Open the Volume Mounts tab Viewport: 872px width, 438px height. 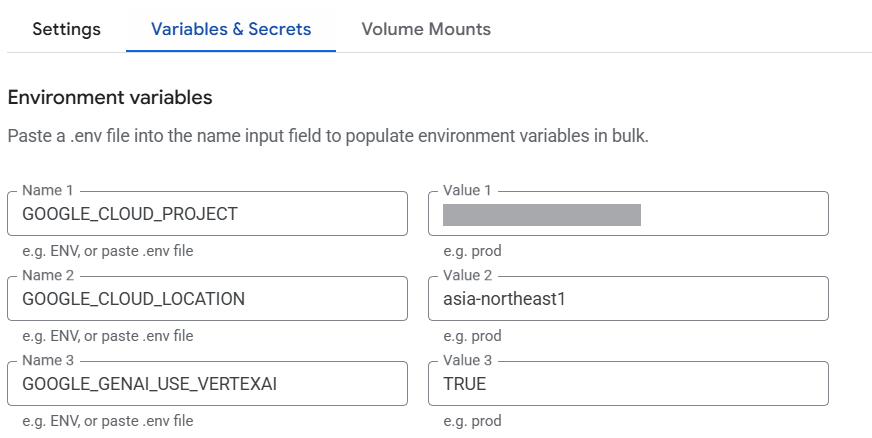tap(426, 29)
